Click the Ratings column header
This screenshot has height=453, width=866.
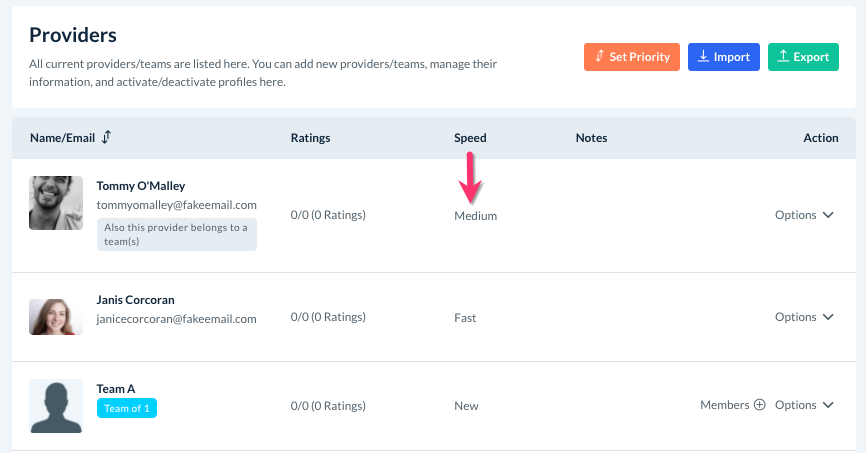[x=310, y=138]
